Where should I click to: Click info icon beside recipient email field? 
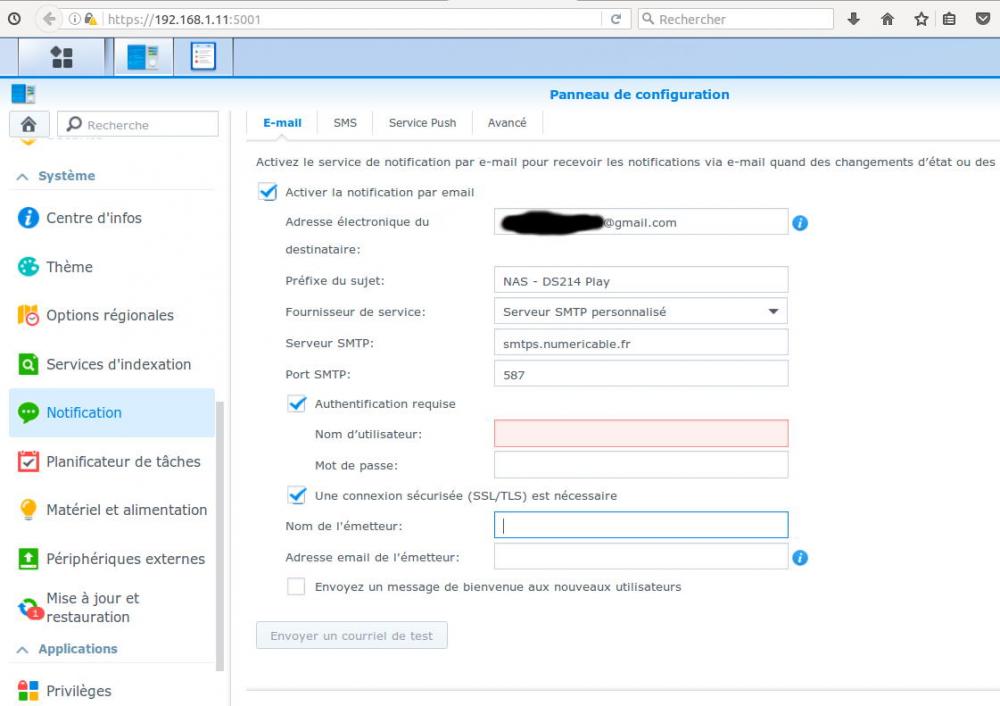[800, 223]
